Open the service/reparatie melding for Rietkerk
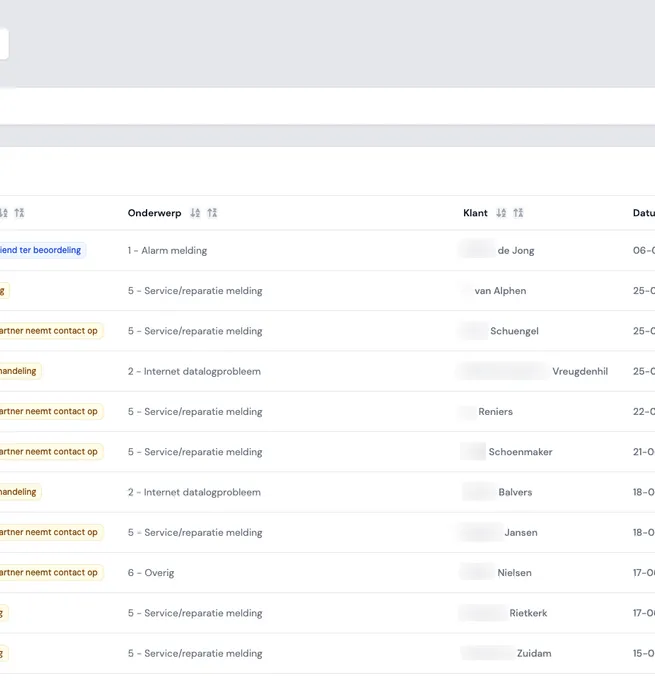Screen dimensions: 655x680 [x=195, y=614]
